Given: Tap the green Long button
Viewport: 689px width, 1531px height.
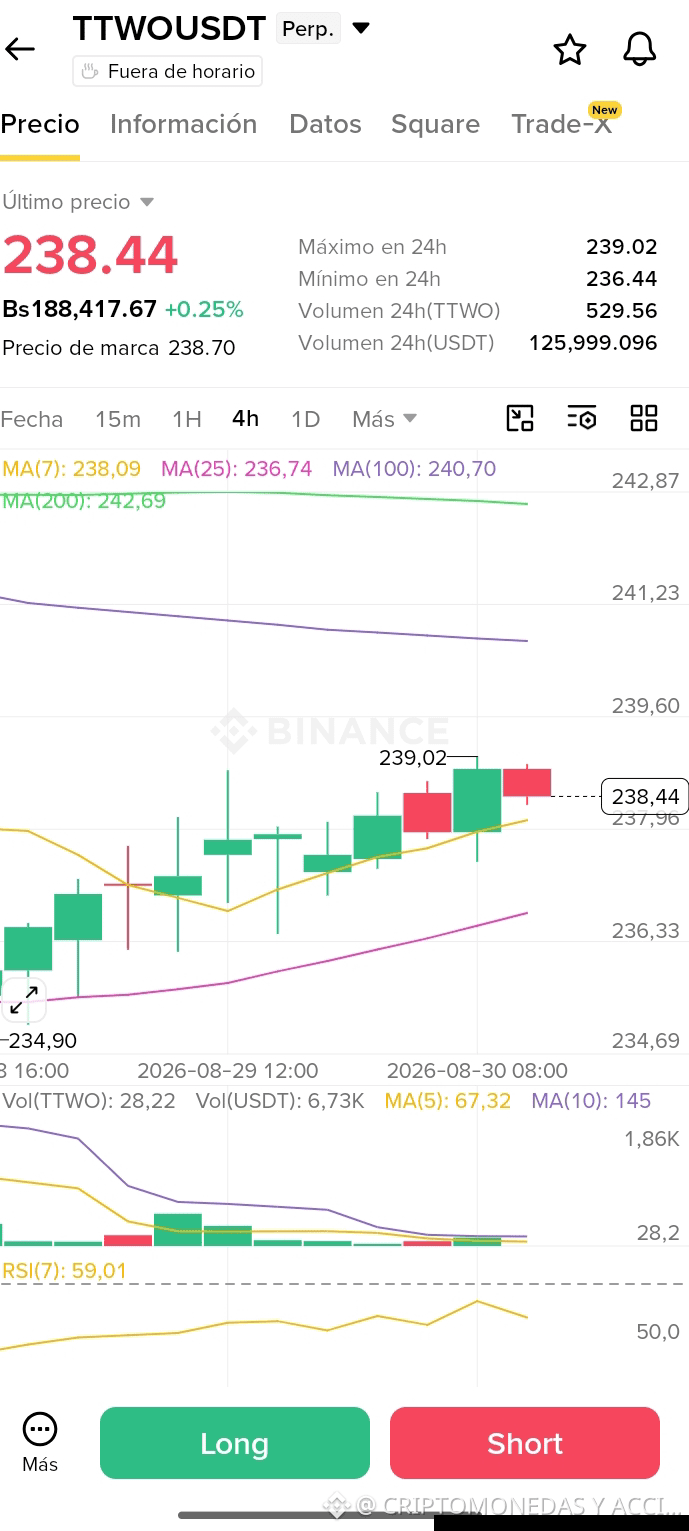Looking at the screenshot, I should point(235,1443).
